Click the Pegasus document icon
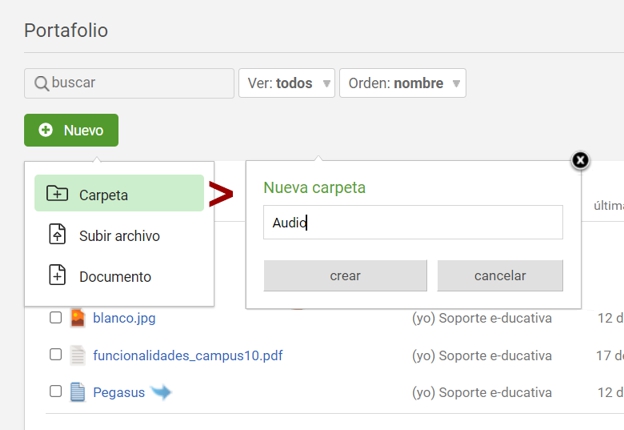624x430 pixels. (x=78, y=392)
